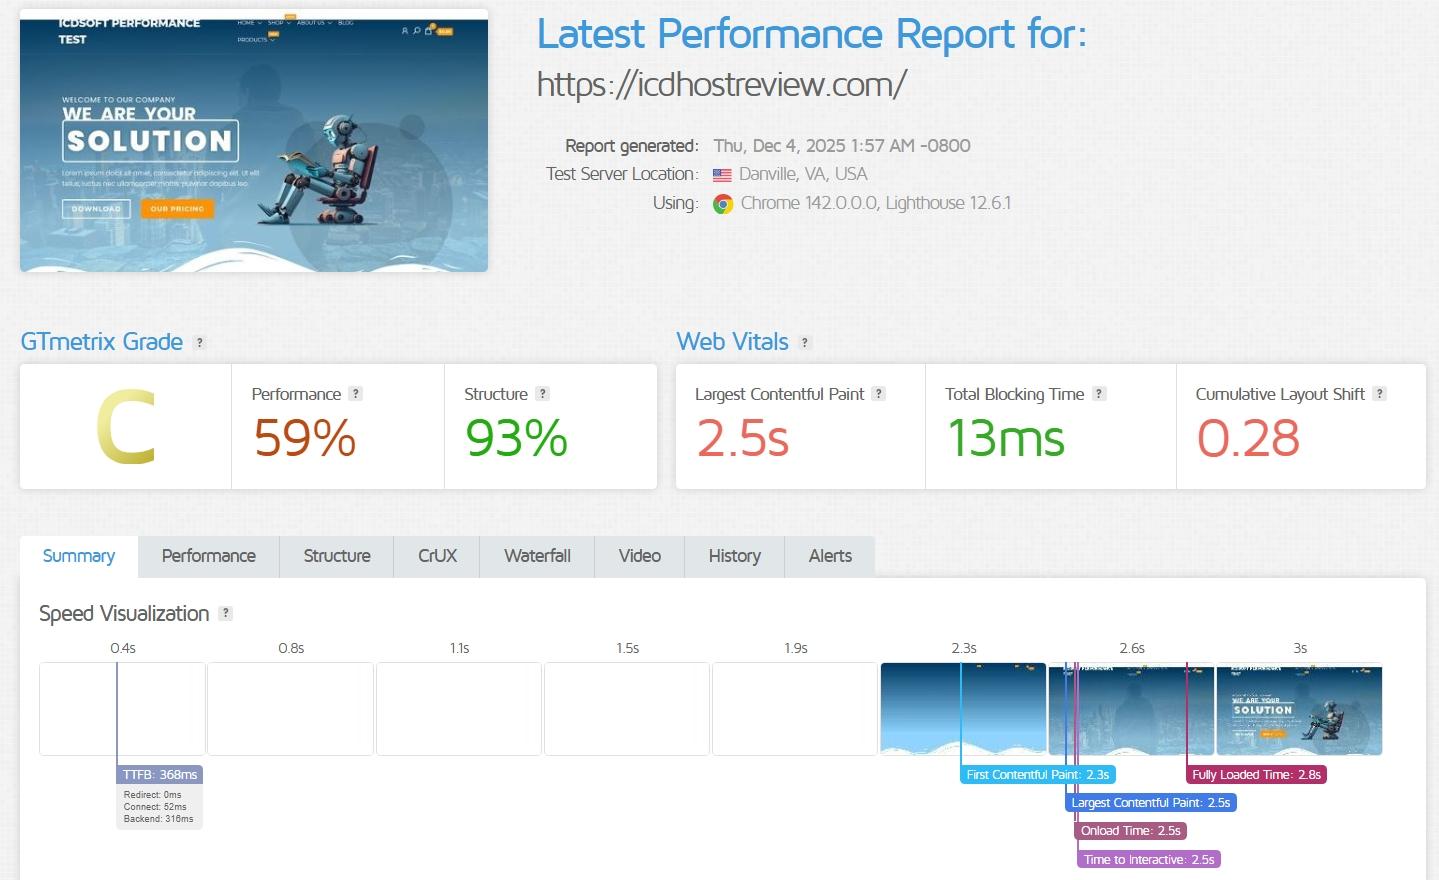Click the 93% structure score
Screen dimensions: 1439x880
click(516, 438)
